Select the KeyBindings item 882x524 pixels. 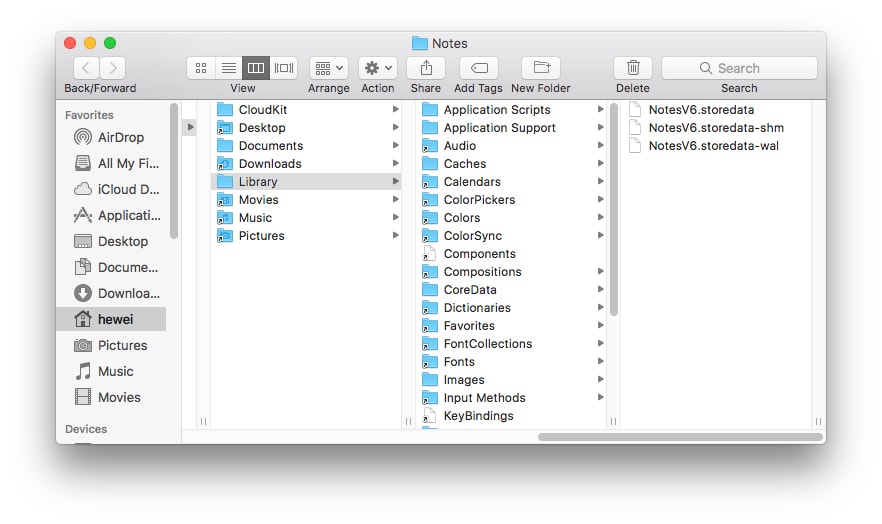512,415
